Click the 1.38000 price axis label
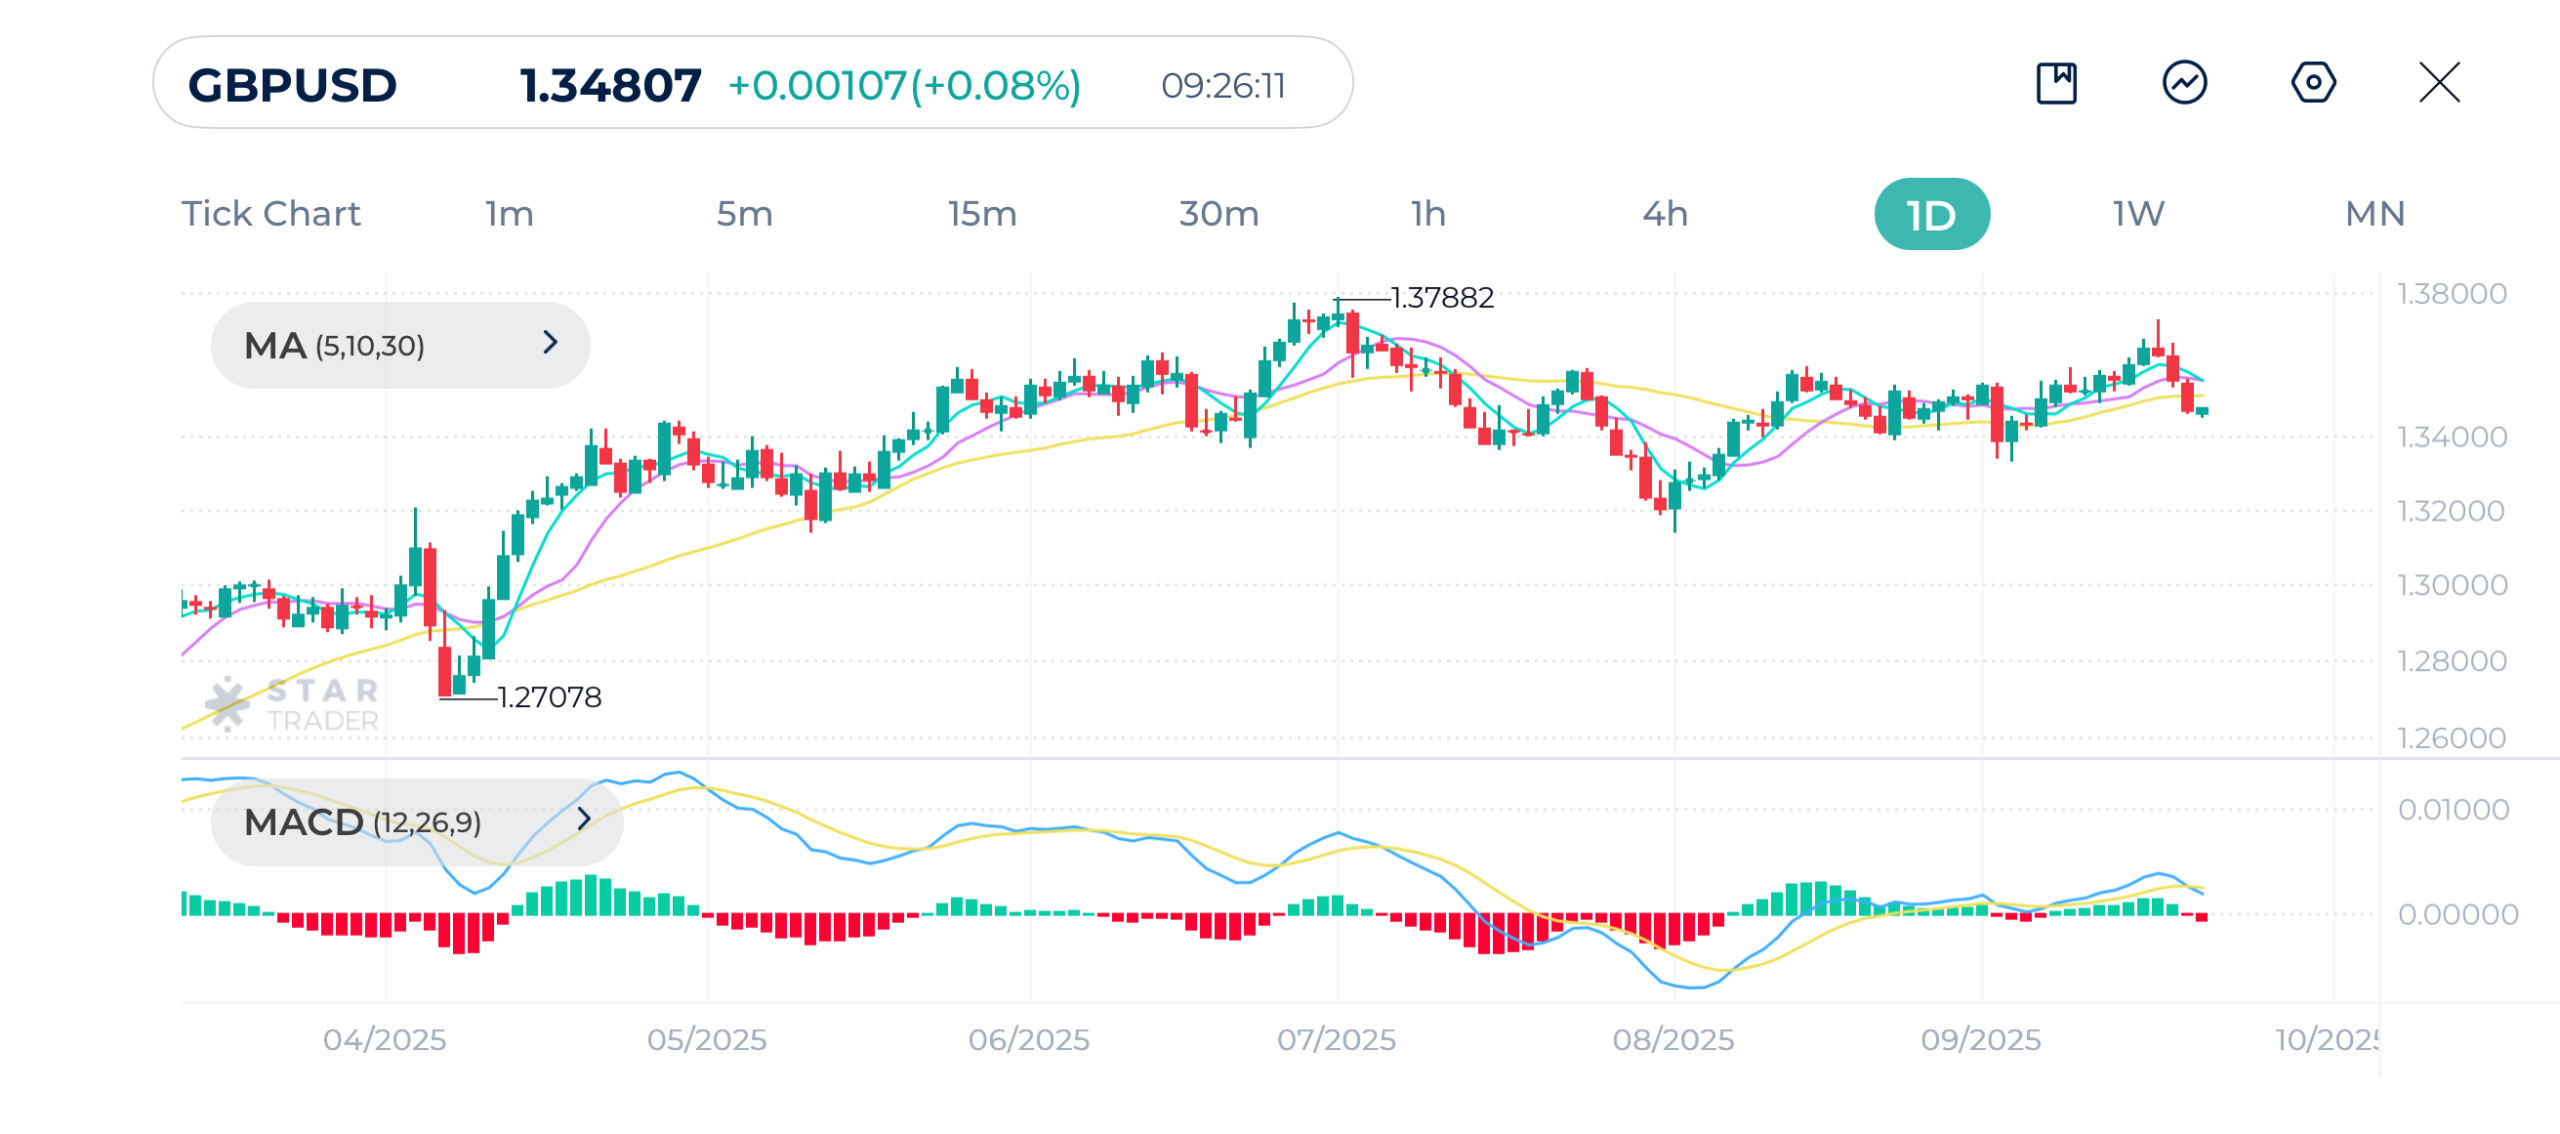Image resolution: width=2560 pixels, height=1134 pixels. pos(2452,294)
